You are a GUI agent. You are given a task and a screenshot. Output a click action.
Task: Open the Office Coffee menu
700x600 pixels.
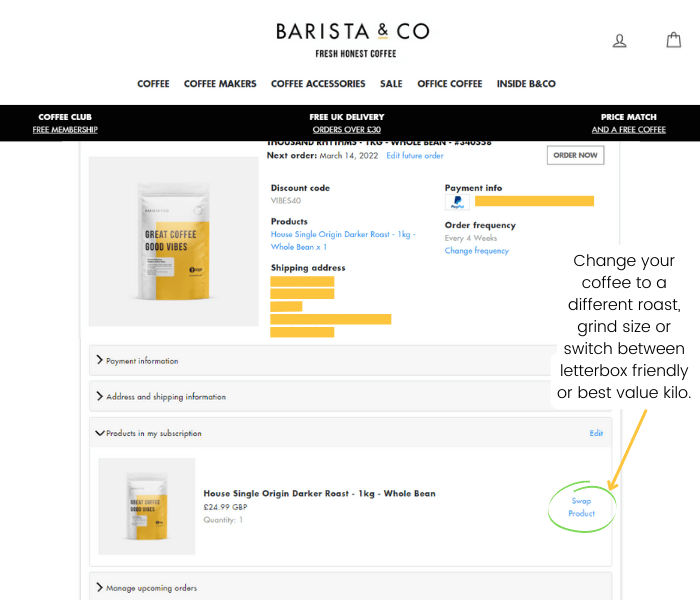449,84
